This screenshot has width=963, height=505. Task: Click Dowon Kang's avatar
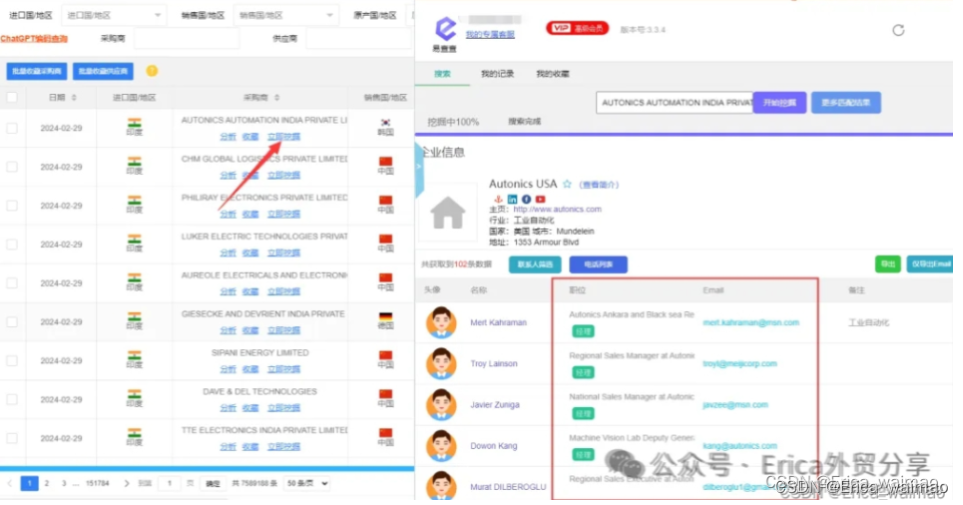[x=441, y=446]
